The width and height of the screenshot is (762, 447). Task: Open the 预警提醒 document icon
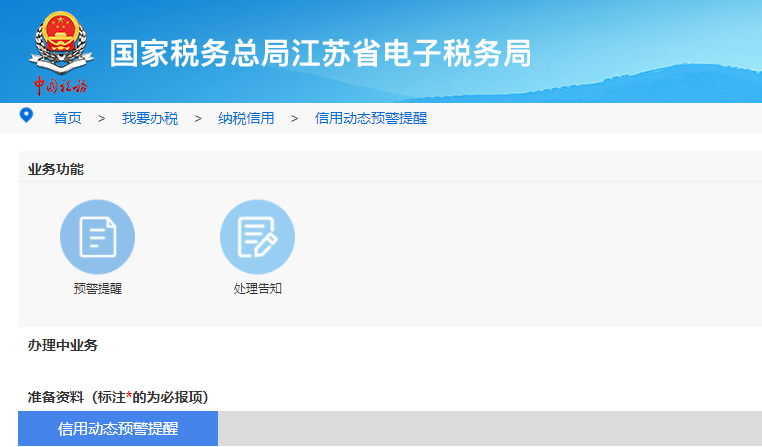point(97,237)
